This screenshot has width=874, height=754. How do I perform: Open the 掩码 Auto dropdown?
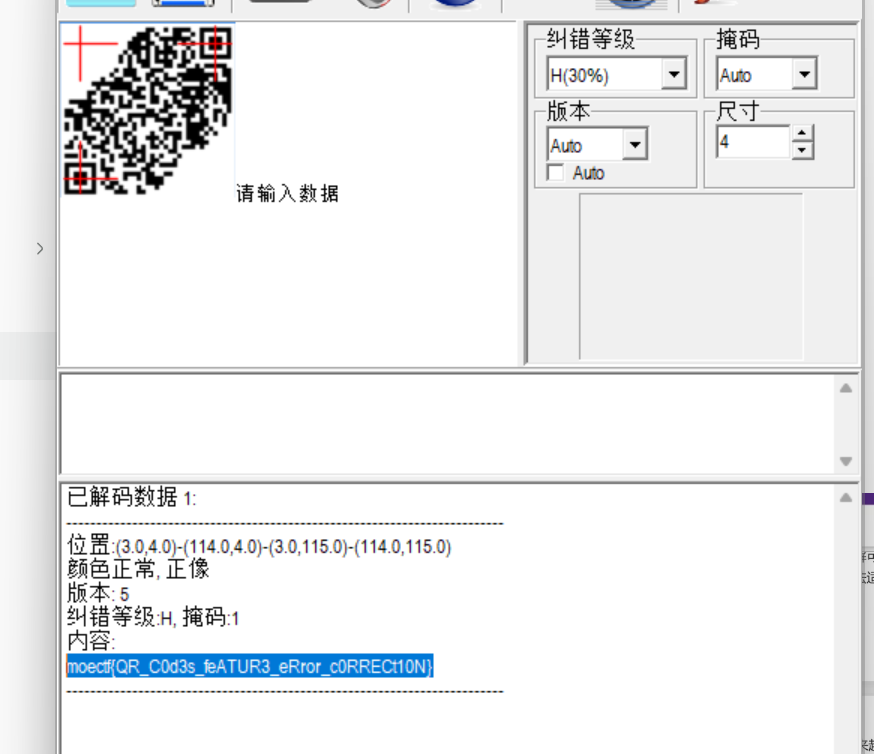click(x=804, y=74)
